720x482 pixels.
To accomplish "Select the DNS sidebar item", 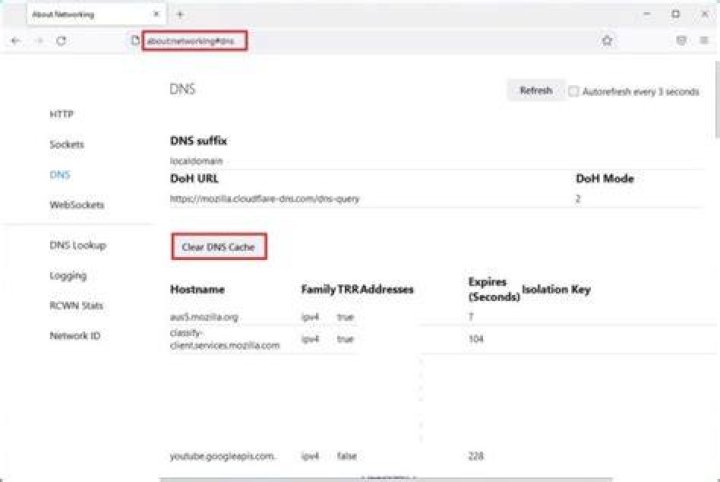I will (x=60, y=174).
